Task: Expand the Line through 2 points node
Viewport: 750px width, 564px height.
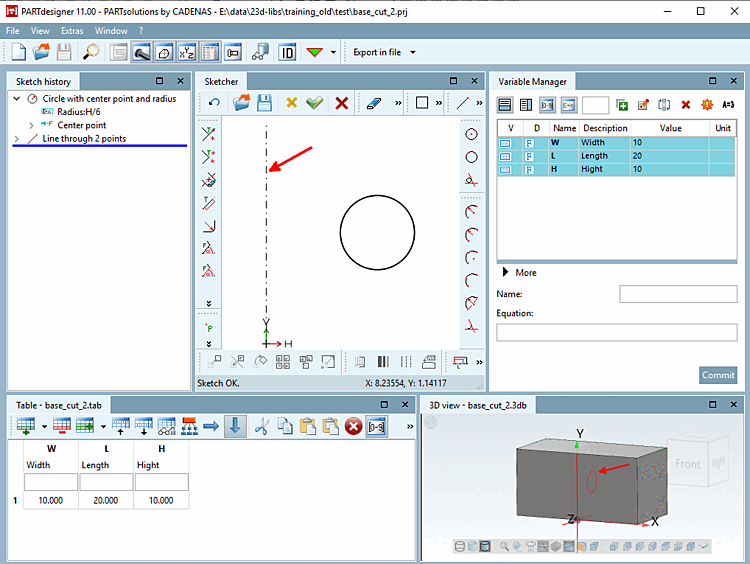Action: coord(16,139)
